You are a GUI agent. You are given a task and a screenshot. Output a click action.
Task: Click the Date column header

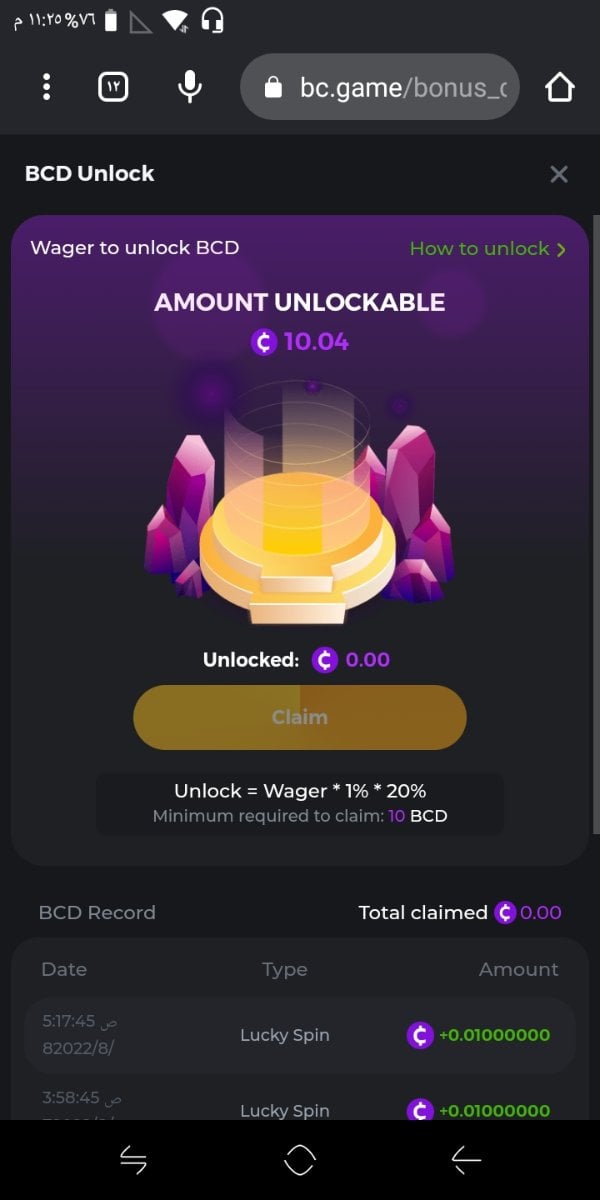pyautogui.click(x=64, y=969)
